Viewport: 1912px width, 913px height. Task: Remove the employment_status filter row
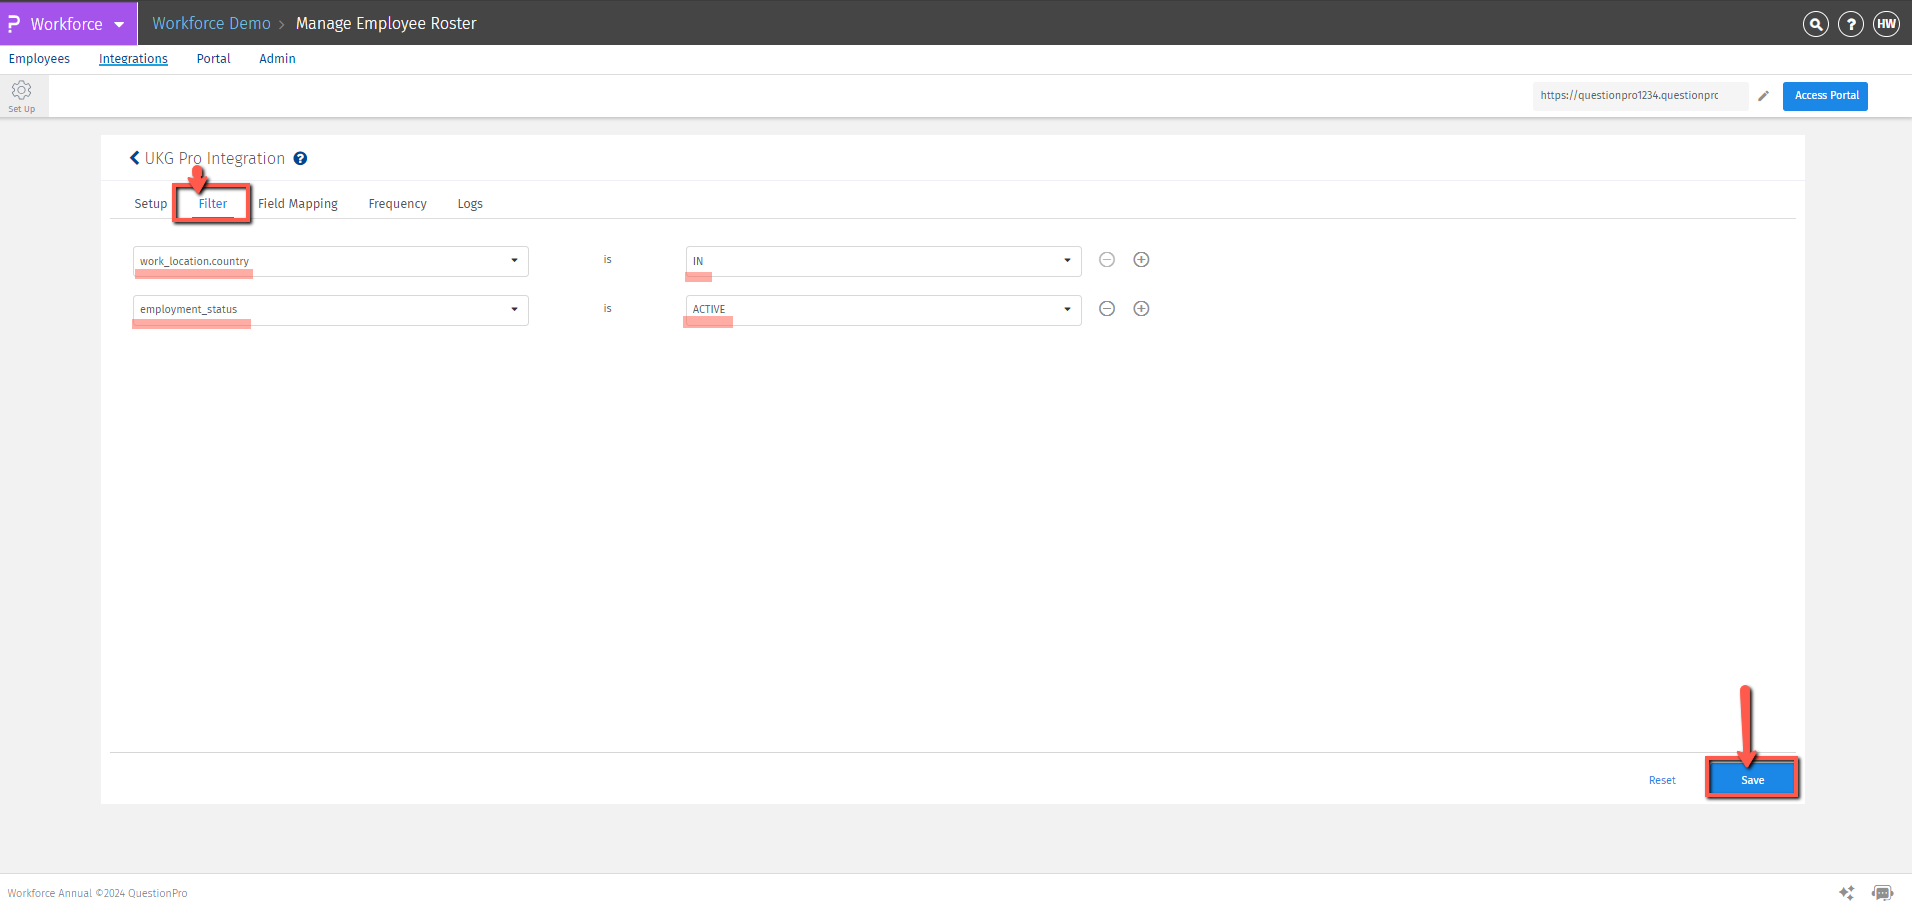[x=1107, y=308]
